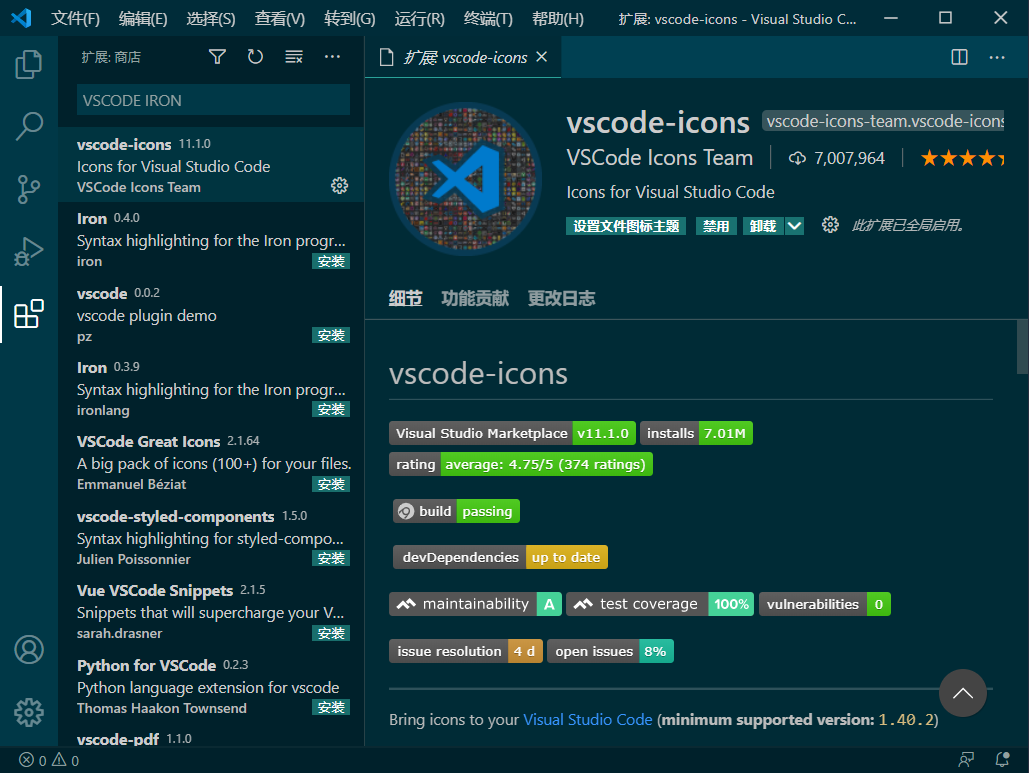Image resolution: width=1029 pixels, height=773 pixels.
Task: Click the VSCode Icons Team publisher link
Action: (x=660, y=158)
